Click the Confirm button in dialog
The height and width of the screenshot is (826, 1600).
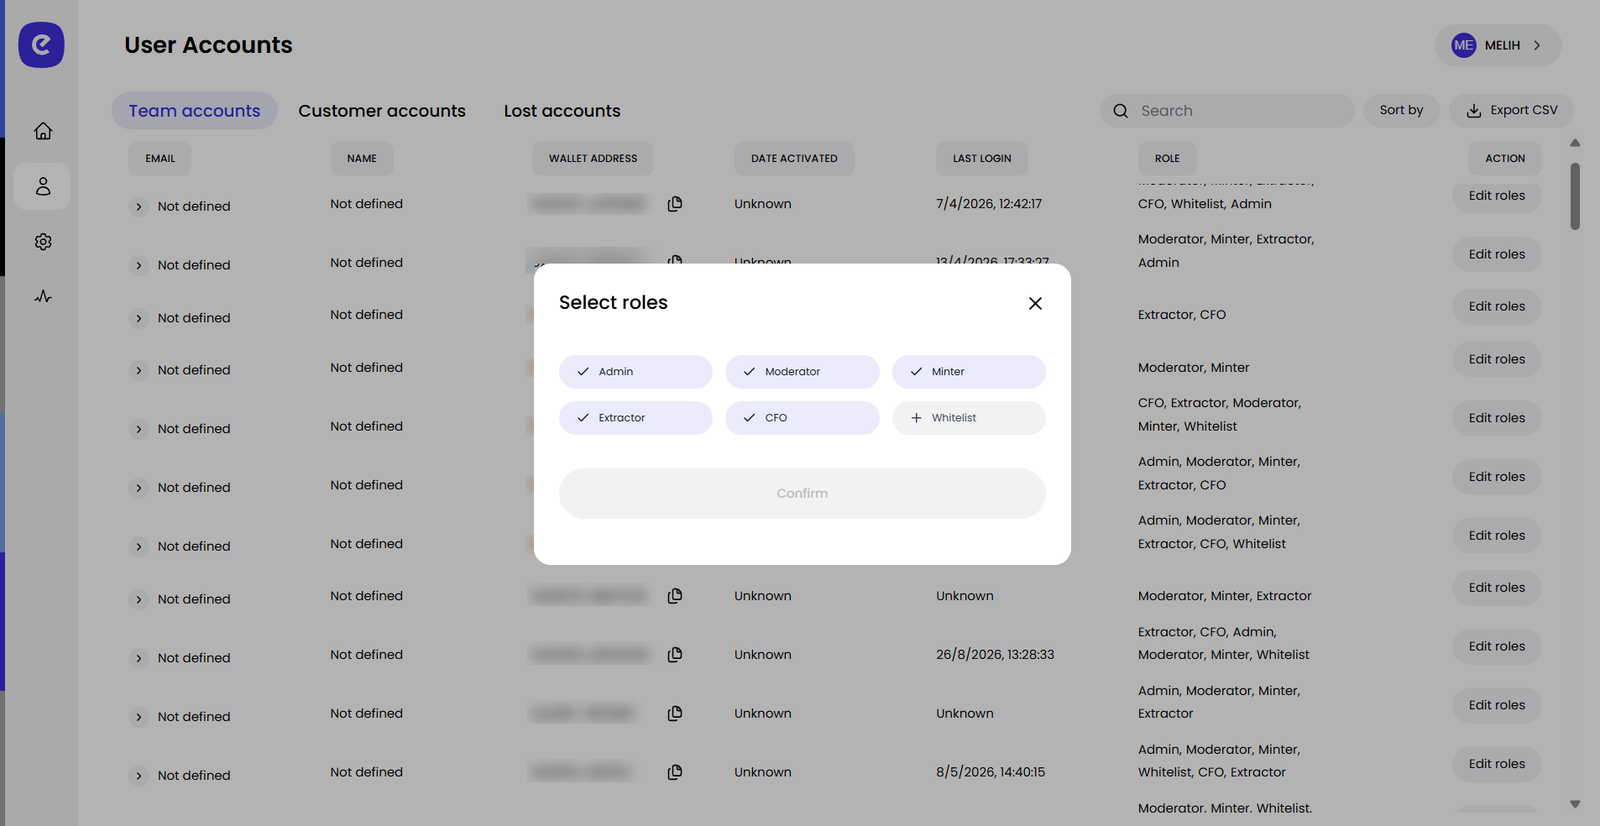click(x=802, y=494)
